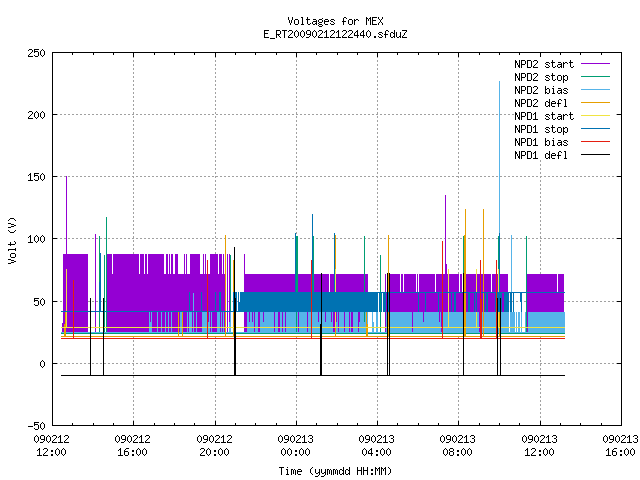
Task: Click the 'NPD2 defl' legend label
Action: (541, 103)
